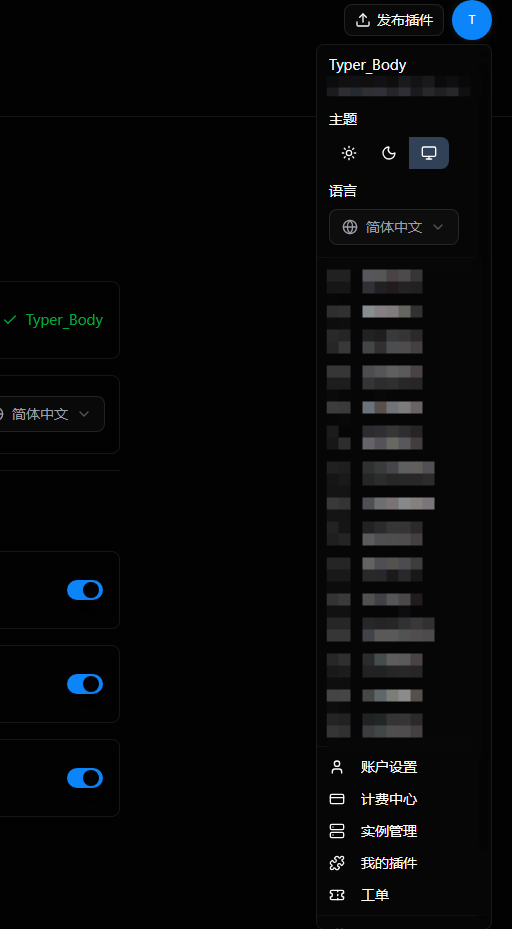Click the 语言 language label
512x929 pixels.
click(343, 191)
